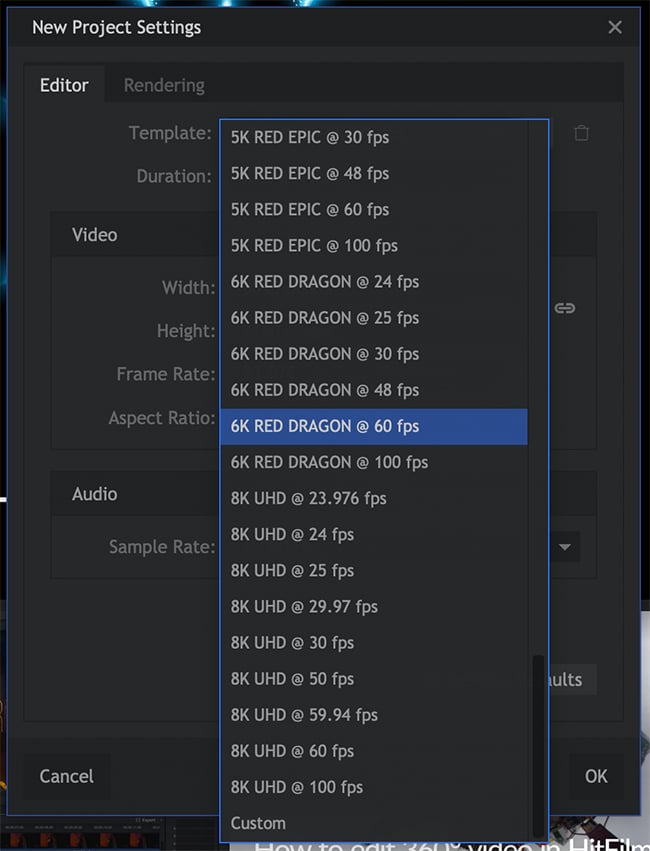Screen dimensions: 650x851
Task: Switch to the Editor tab
Action: click(x=64, y=85)
